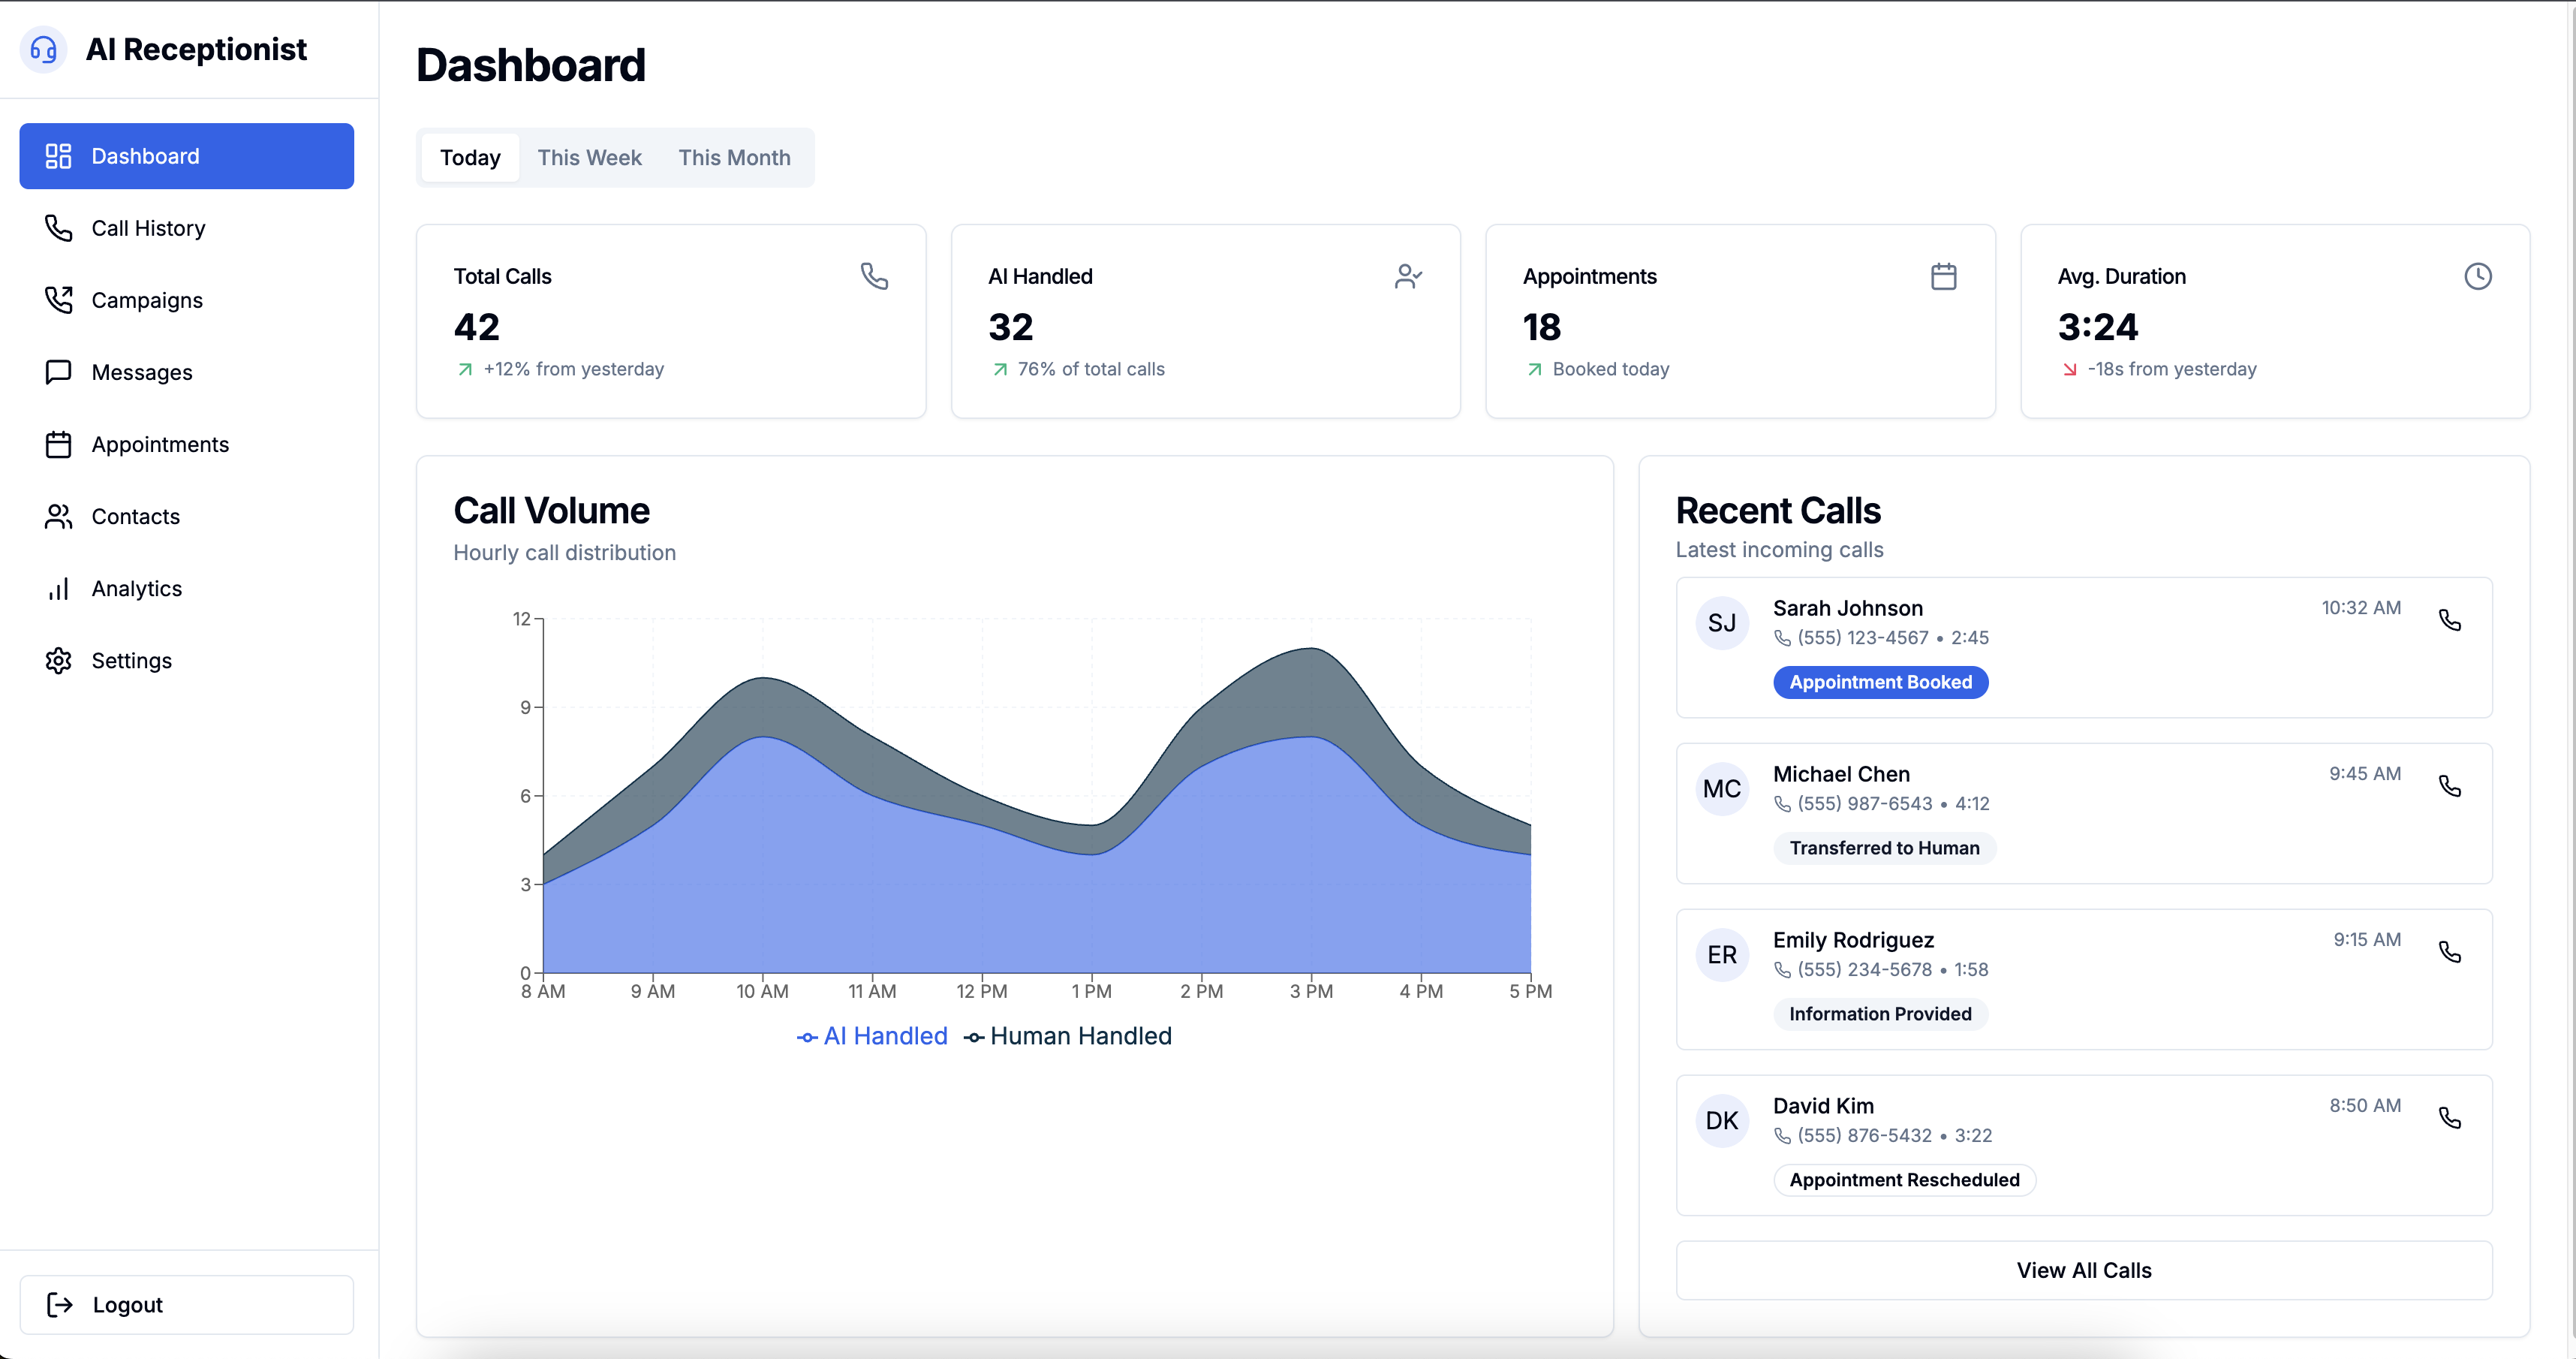Screen dimensions: 2576x1359
Task: Select the Campaigns icon in the sidebar
Action: 58,299
